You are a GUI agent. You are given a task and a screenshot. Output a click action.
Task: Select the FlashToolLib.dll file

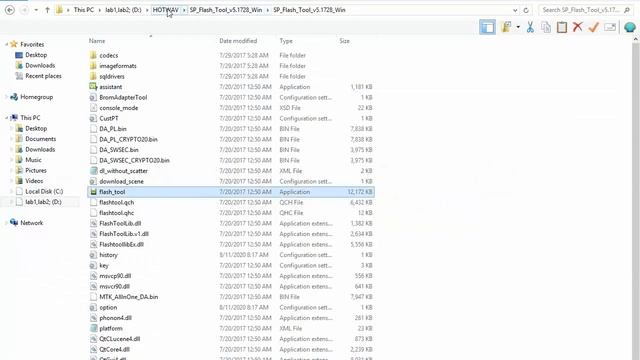[231, 223]
